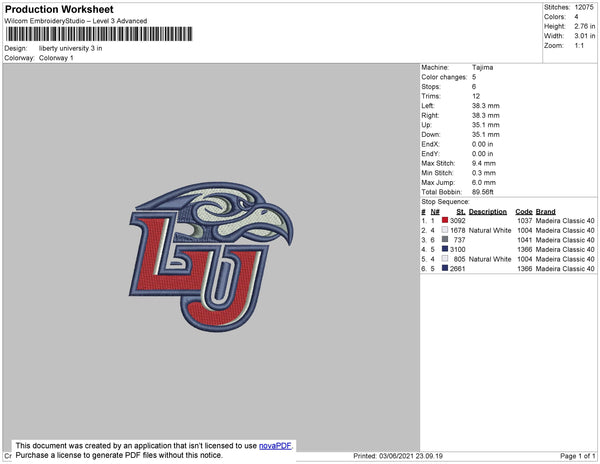Click the 'Color changes:' label
The height and width of the screenshot is (464, 600).
[x=444, y=77]
